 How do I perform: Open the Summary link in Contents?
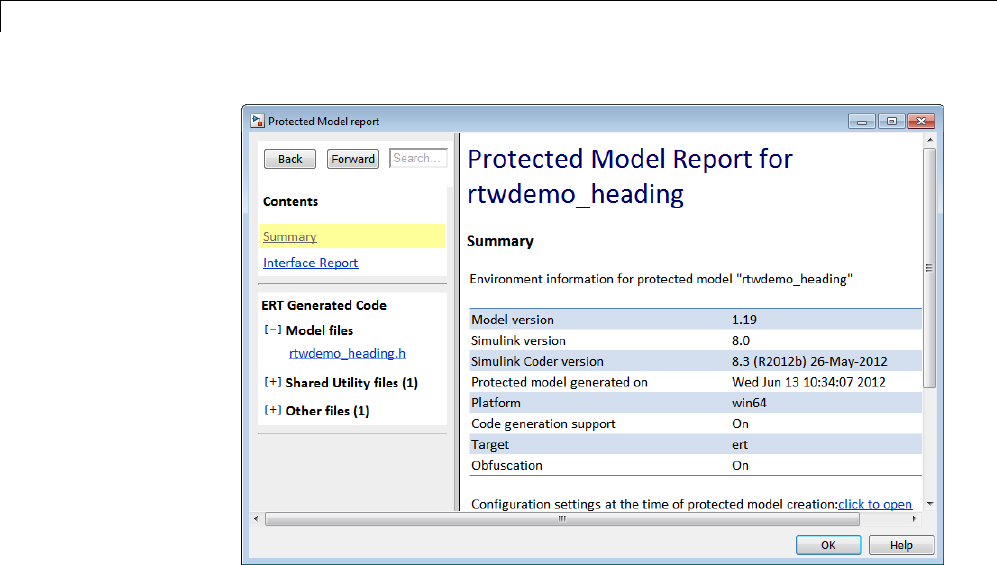point(289,236)
